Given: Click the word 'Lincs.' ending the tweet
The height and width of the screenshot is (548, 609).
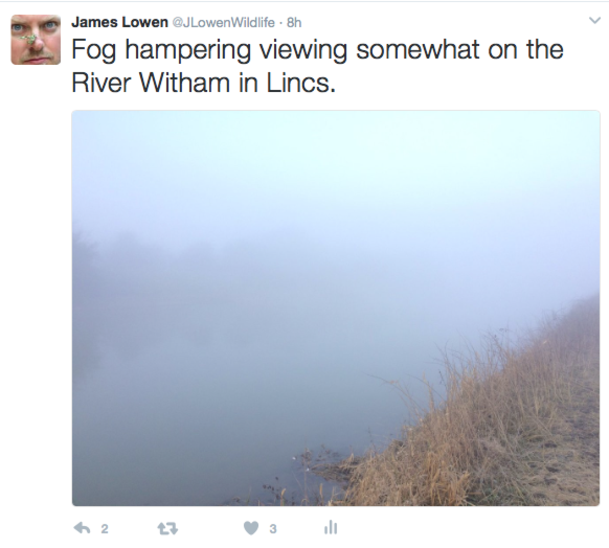Looking at the screenshot, I should pyautogui.click(x=300, y=83).
